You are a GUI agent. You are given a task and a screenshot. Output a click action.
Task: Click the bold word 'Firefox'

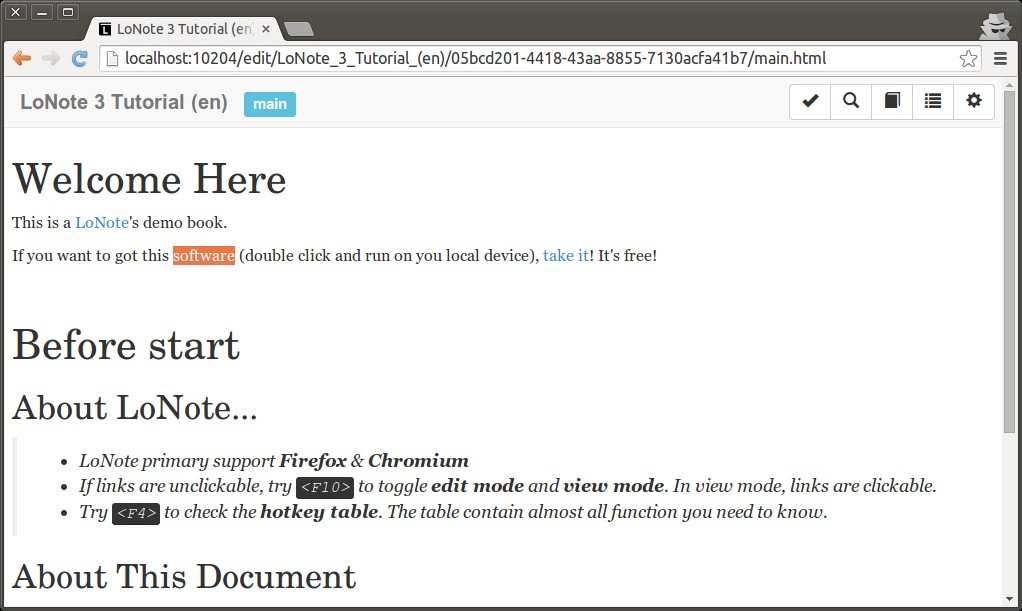tap(313, 461)
